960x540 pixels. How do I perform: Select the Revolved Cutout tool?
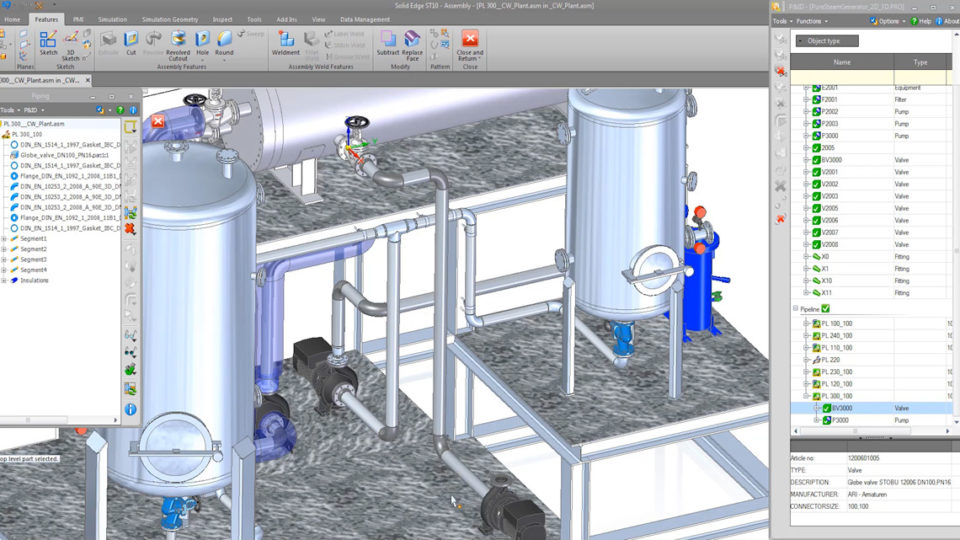coord(178,43)
